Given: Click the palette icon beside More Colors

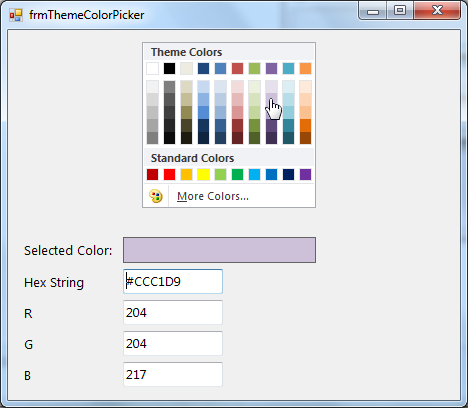Looking at the screenshot, I should (156, 196).
